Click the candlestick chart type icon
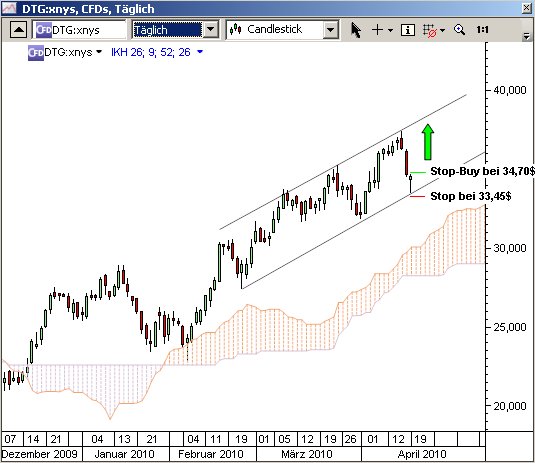 (x=235, y=30)
